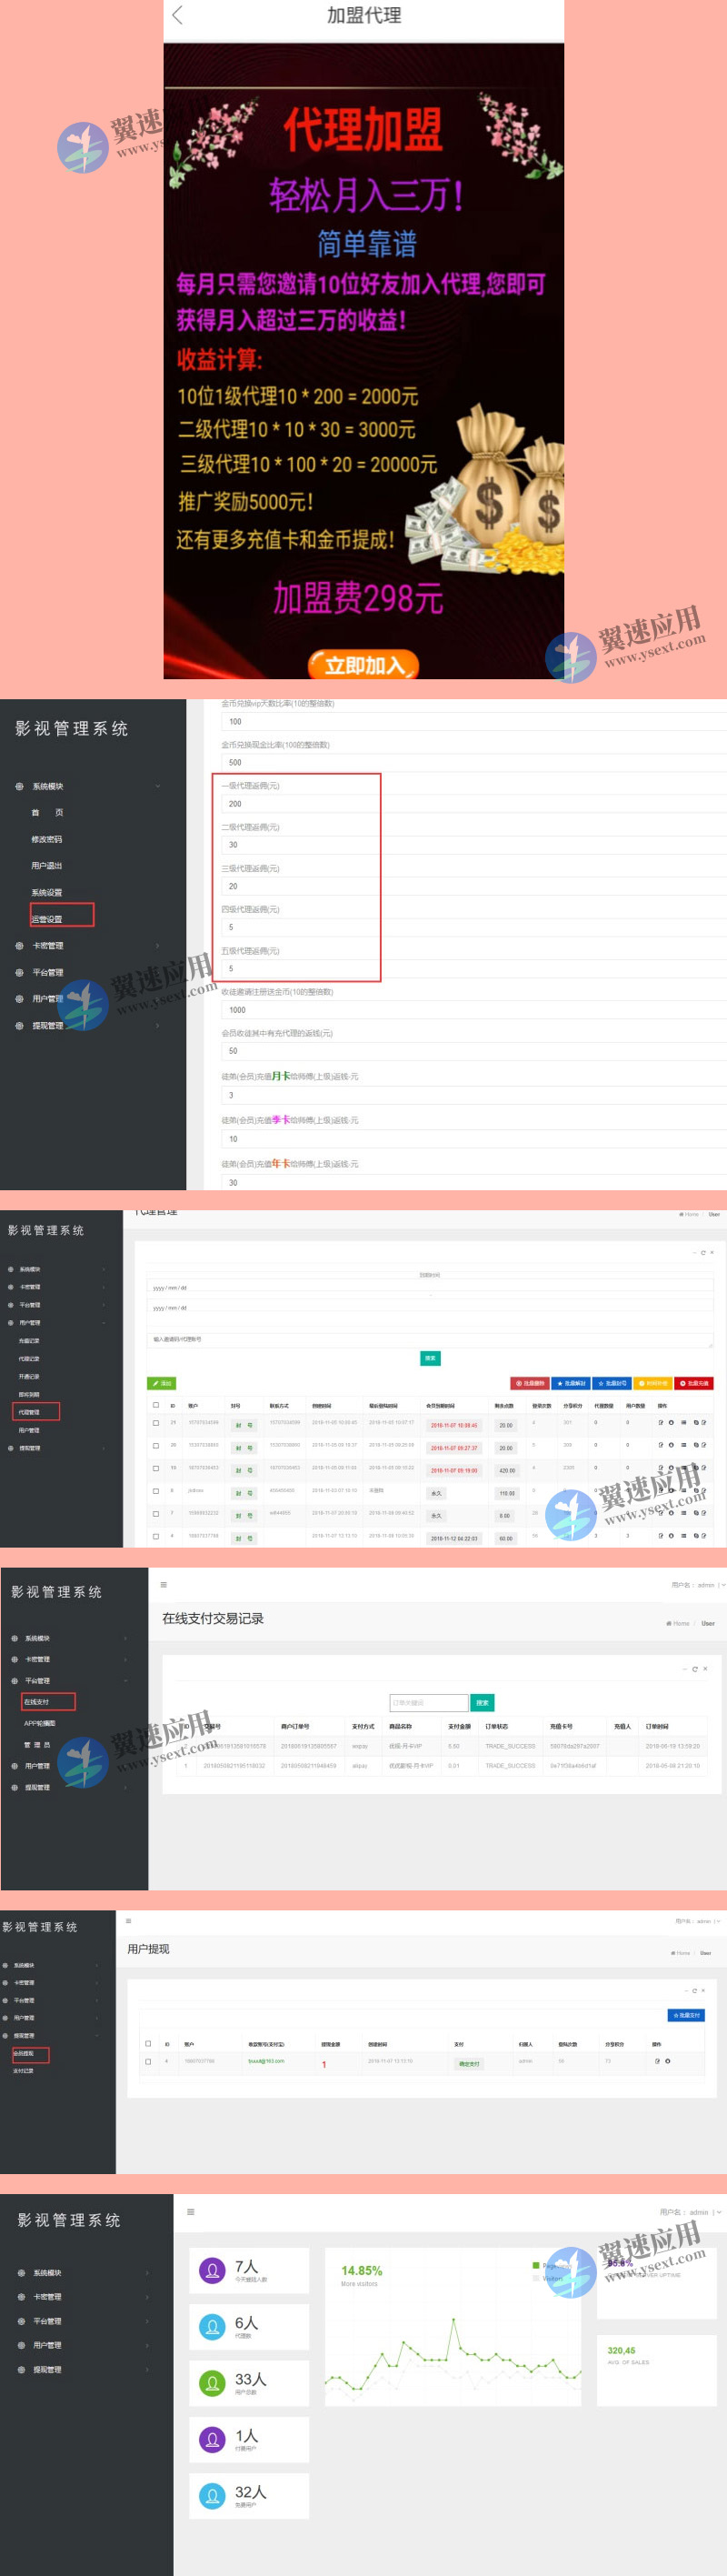727x2576 pixels.
Task: Click the red 批量删除 button
Action: point(530,1383)
